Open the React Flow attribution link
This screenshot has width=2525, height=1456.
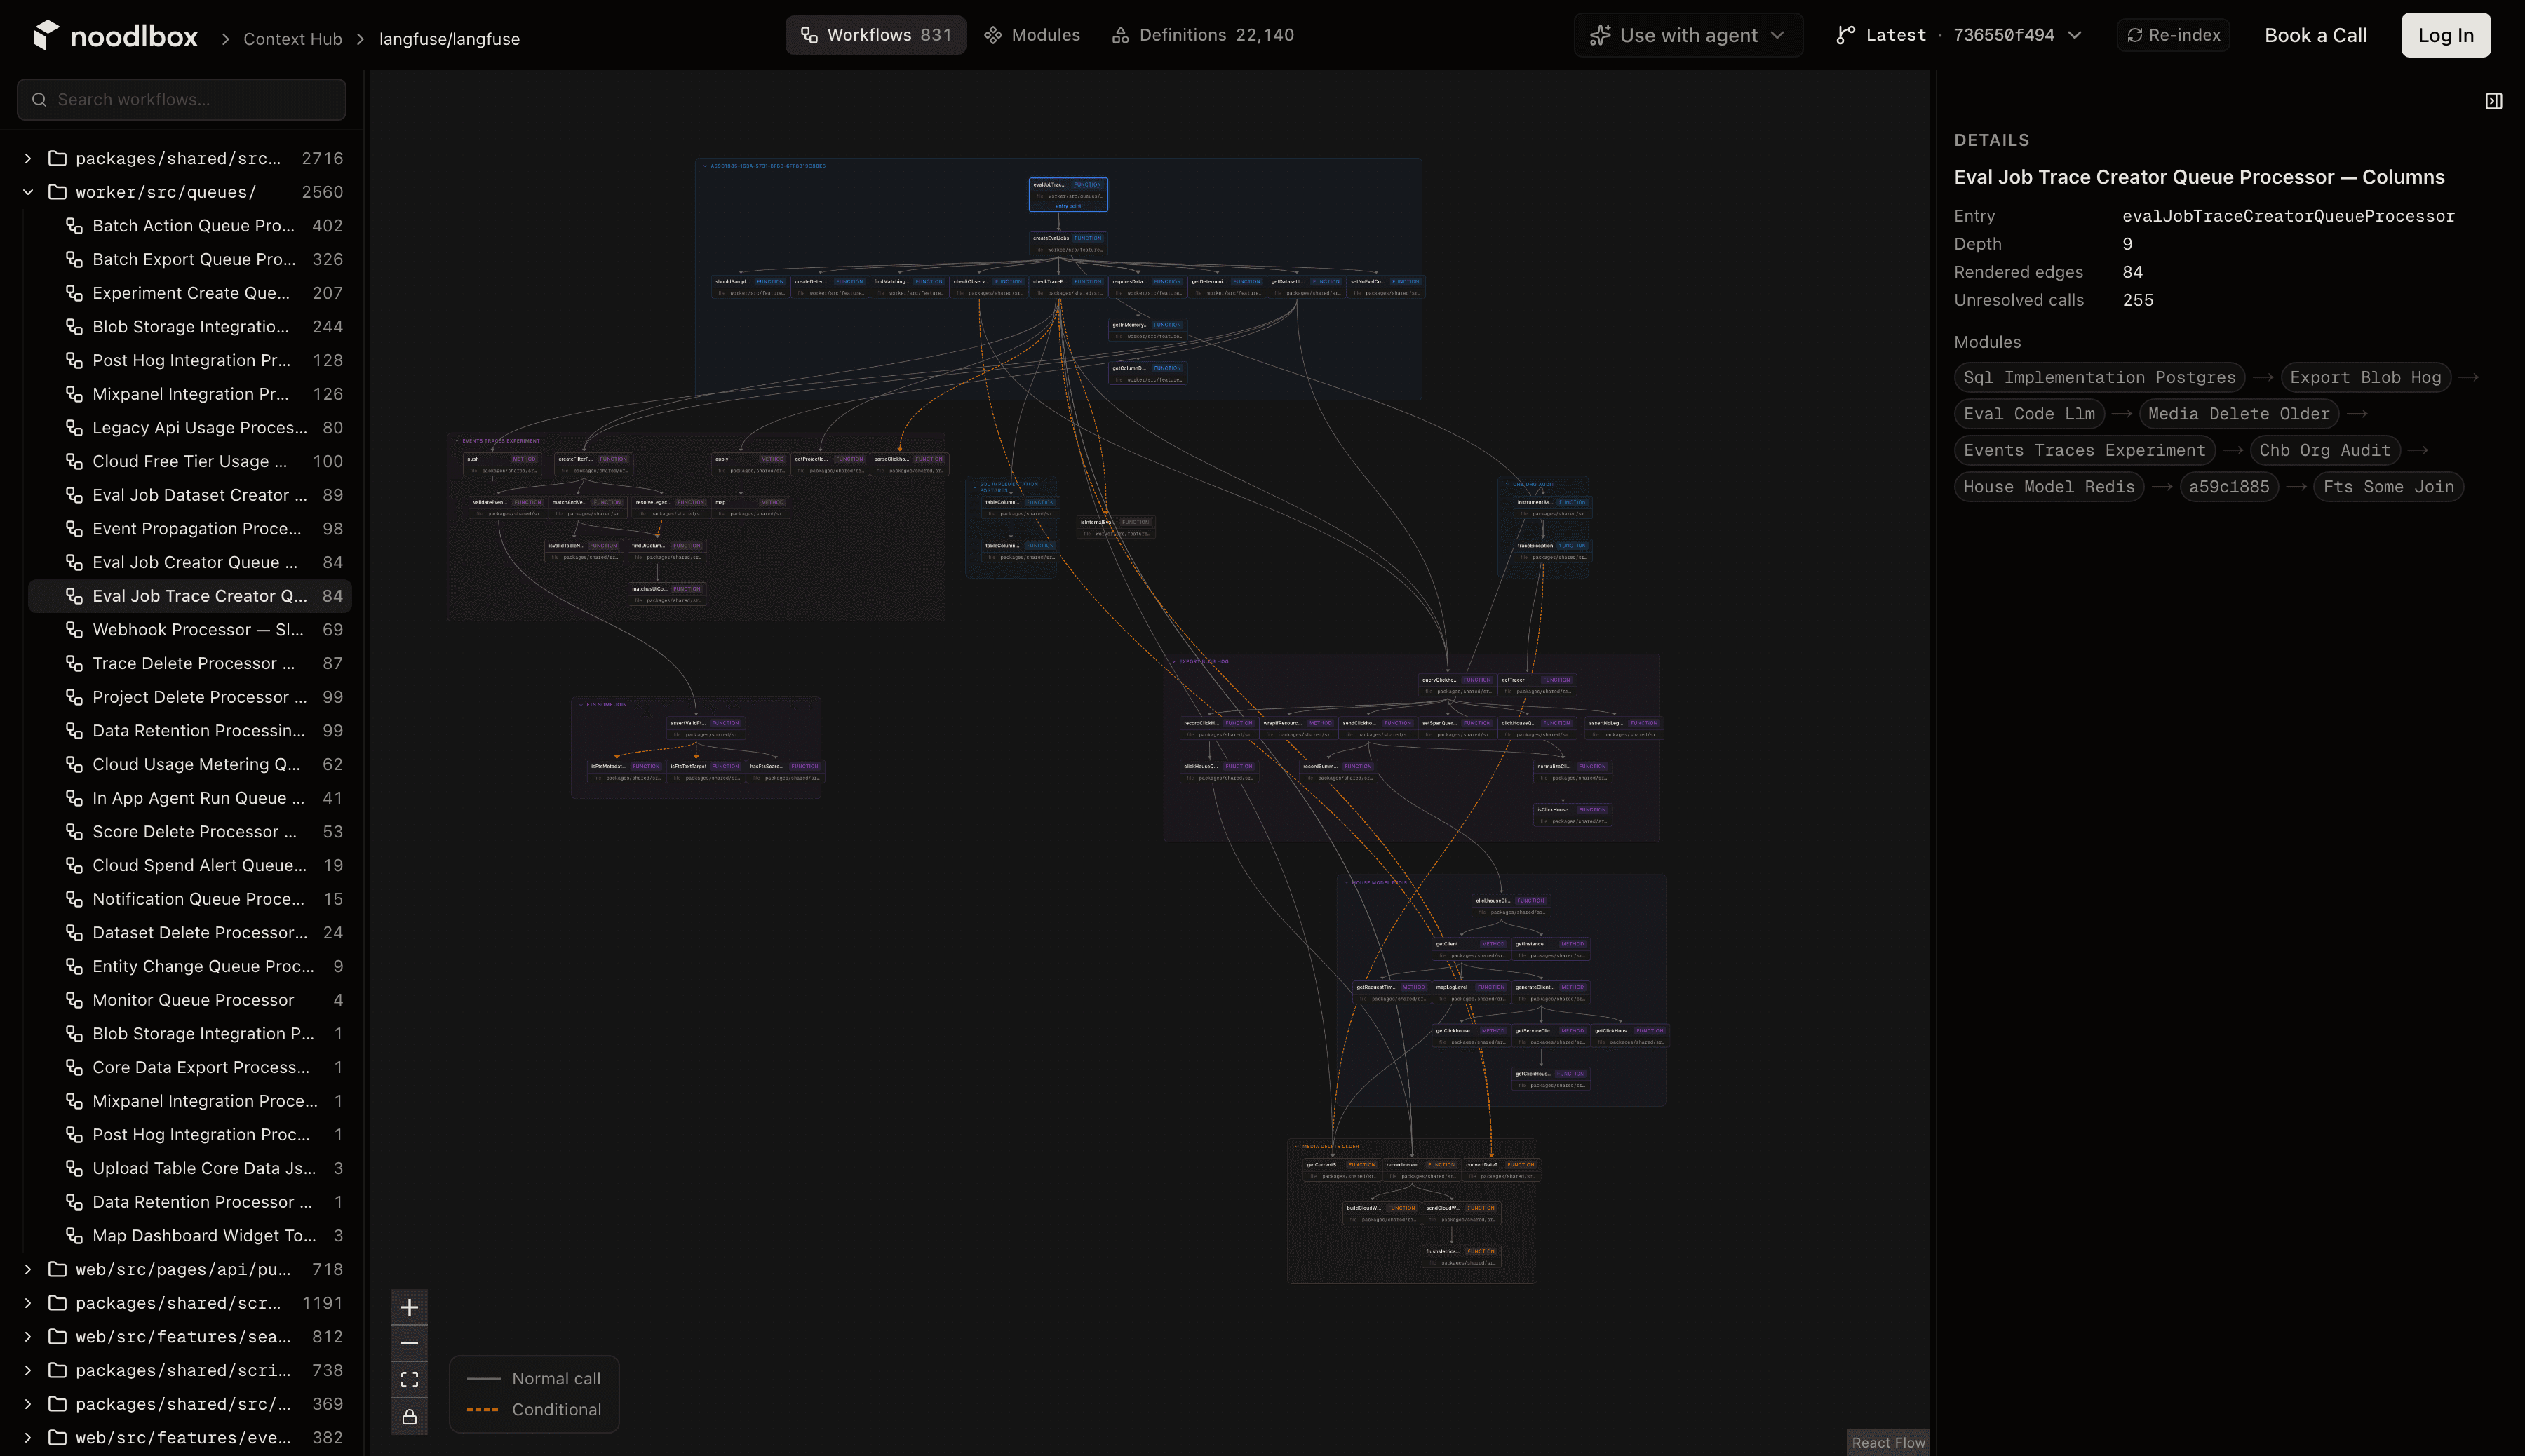[1887, 1442]
